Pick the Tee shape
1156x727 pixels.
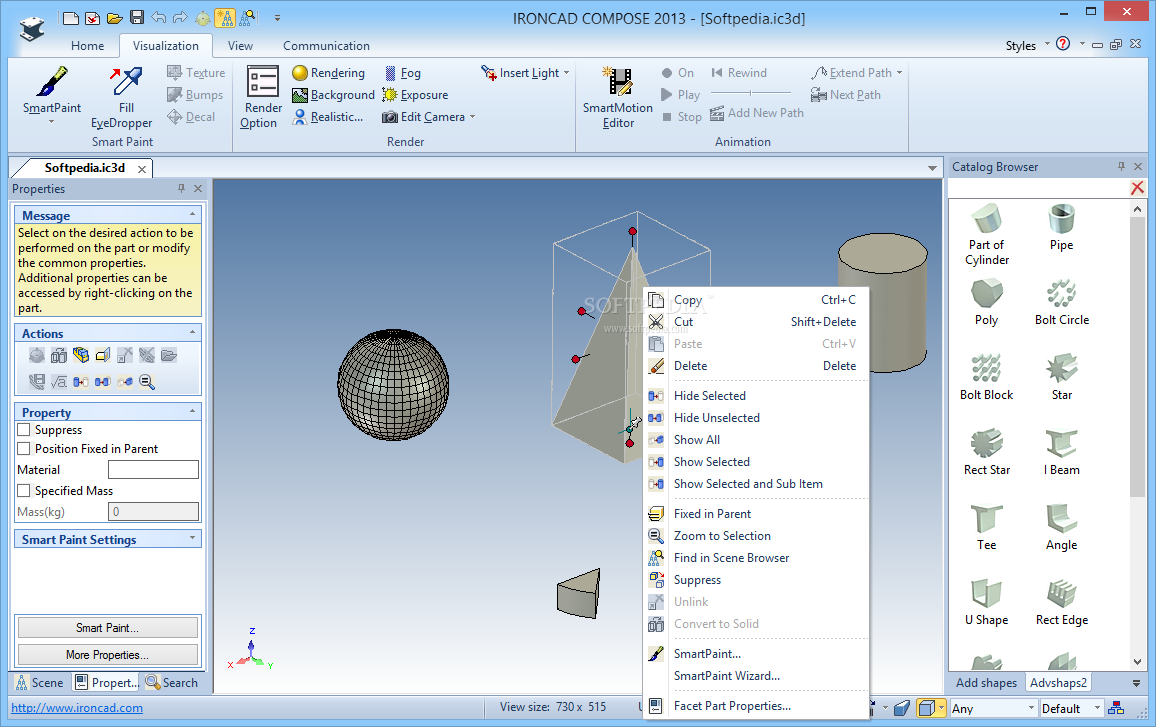click(x=986, y=528)
